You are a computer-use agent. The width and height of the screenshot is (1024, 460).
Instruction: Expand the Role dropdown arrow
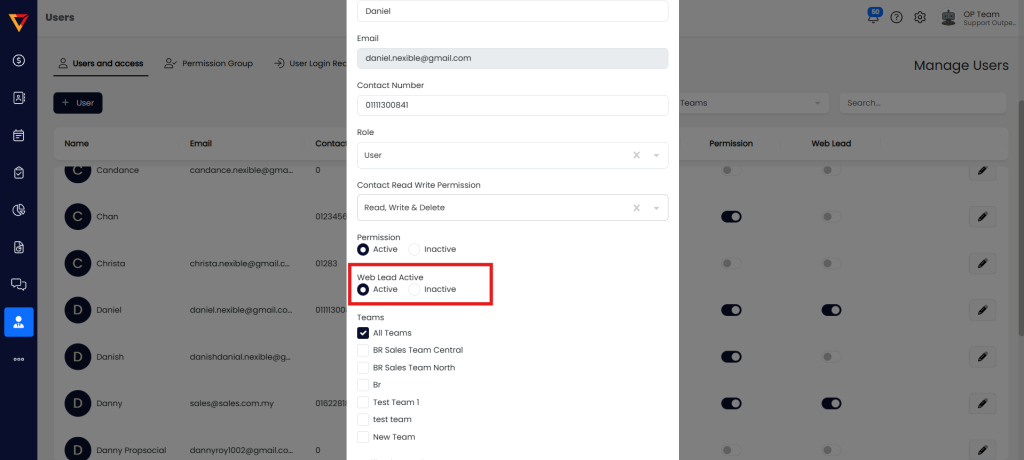(656, 155)
